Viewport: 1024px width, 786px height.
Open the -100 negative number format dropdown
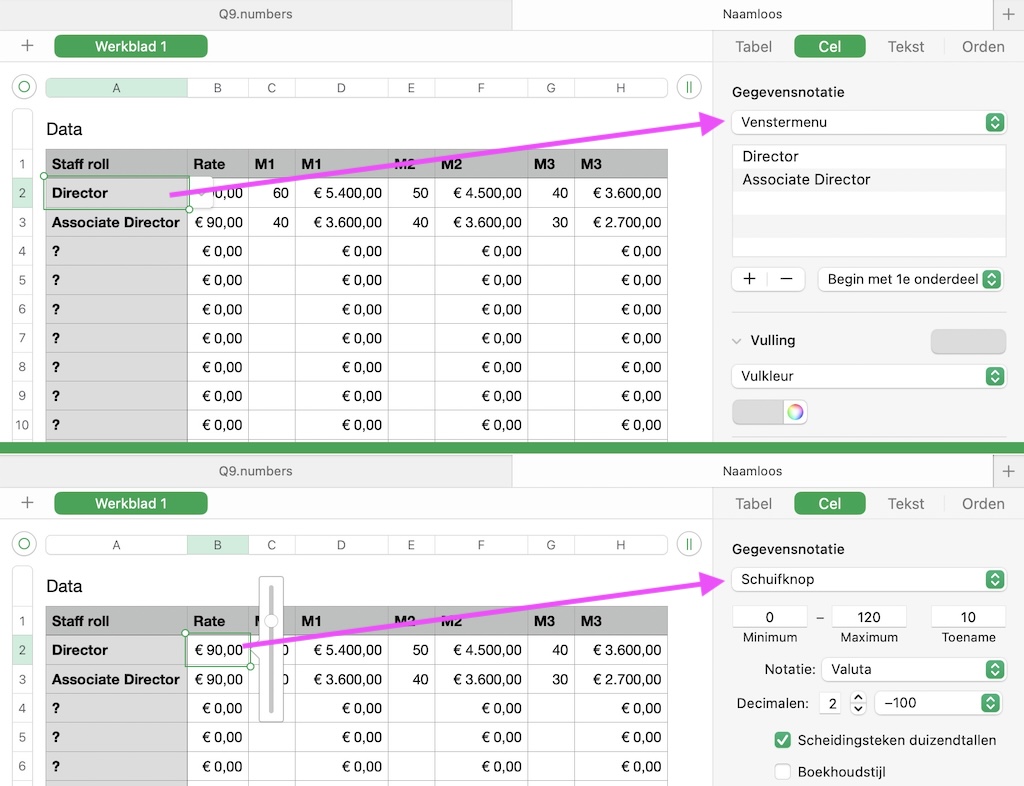(938, 703)
